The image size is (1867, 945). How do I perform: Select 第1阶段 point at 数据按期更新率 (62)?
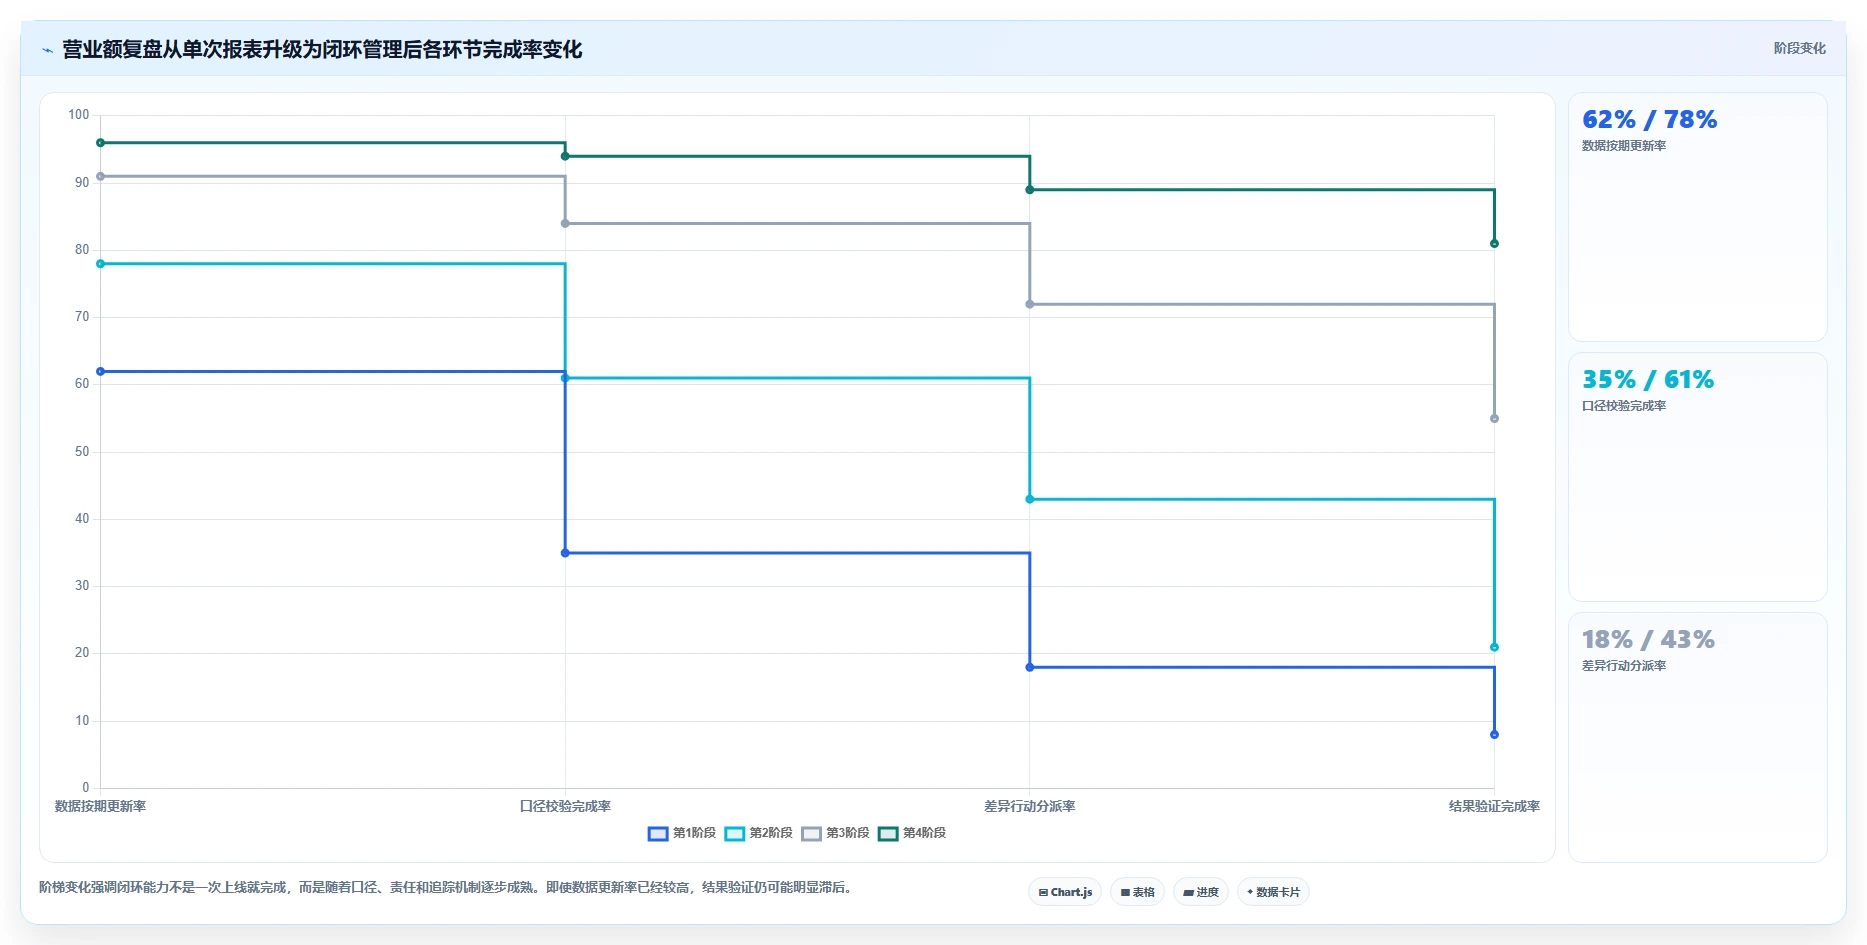(100, 372)
